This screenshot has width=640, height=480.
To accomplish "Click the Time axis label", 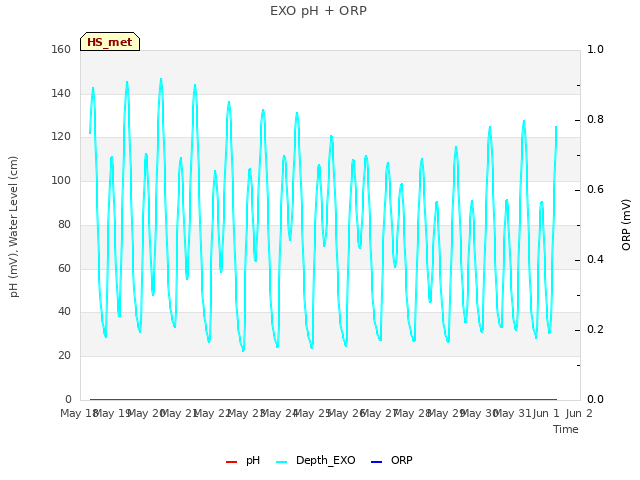I will 566,429.
